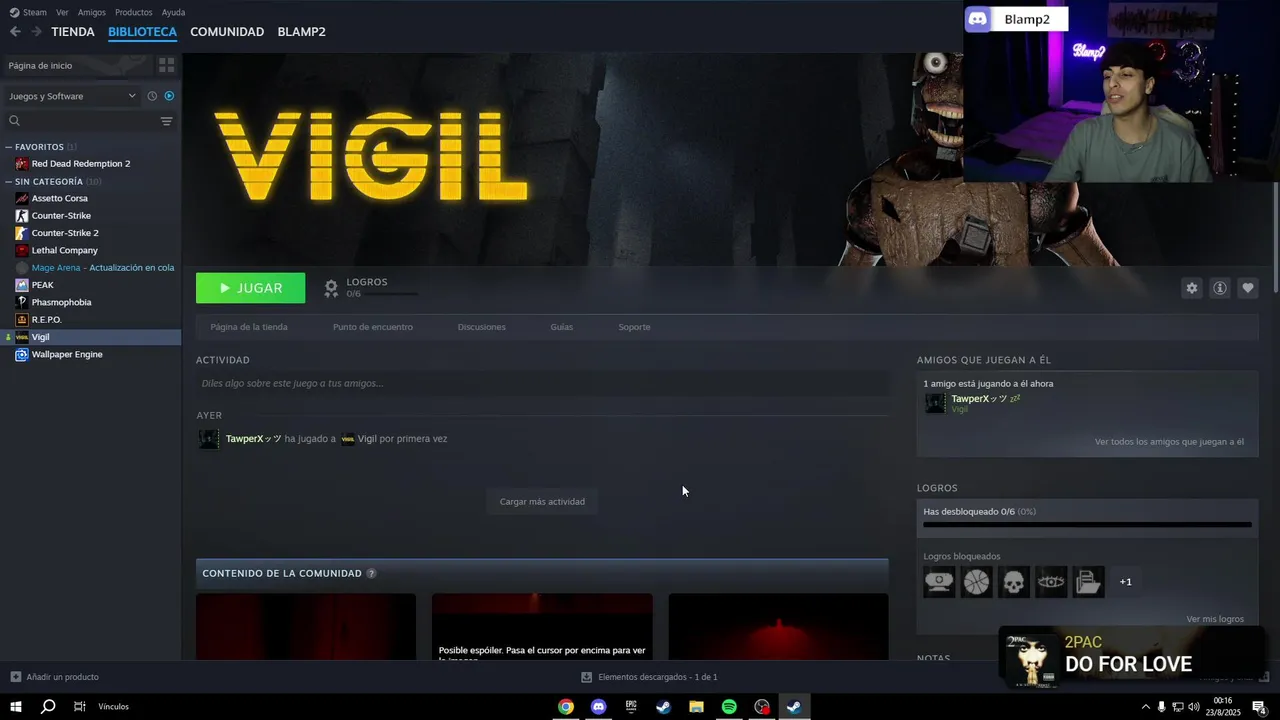Image resolution: width=1280 pixels, height=720 pixels.
Task: Show Vigil game info panel
Action: tap(1219, 288)
